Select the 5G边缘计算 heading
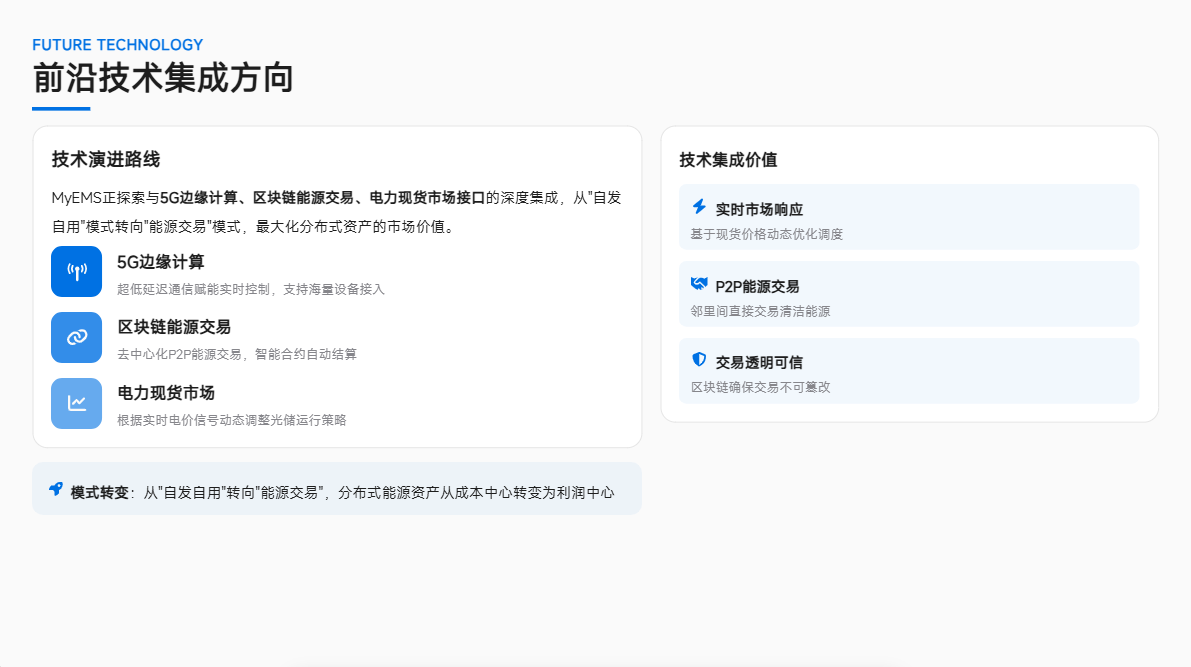Viewport: 1191px width, 667px height. pos(161,262)
